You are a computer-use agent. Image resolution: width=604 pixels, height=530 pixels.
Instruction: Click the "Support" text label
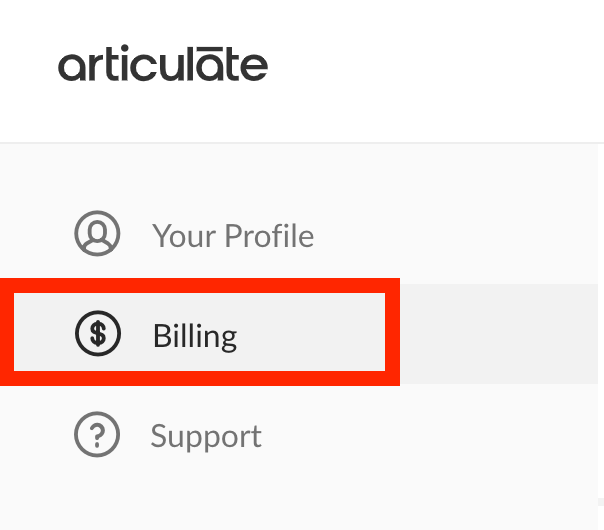[206, 436]
